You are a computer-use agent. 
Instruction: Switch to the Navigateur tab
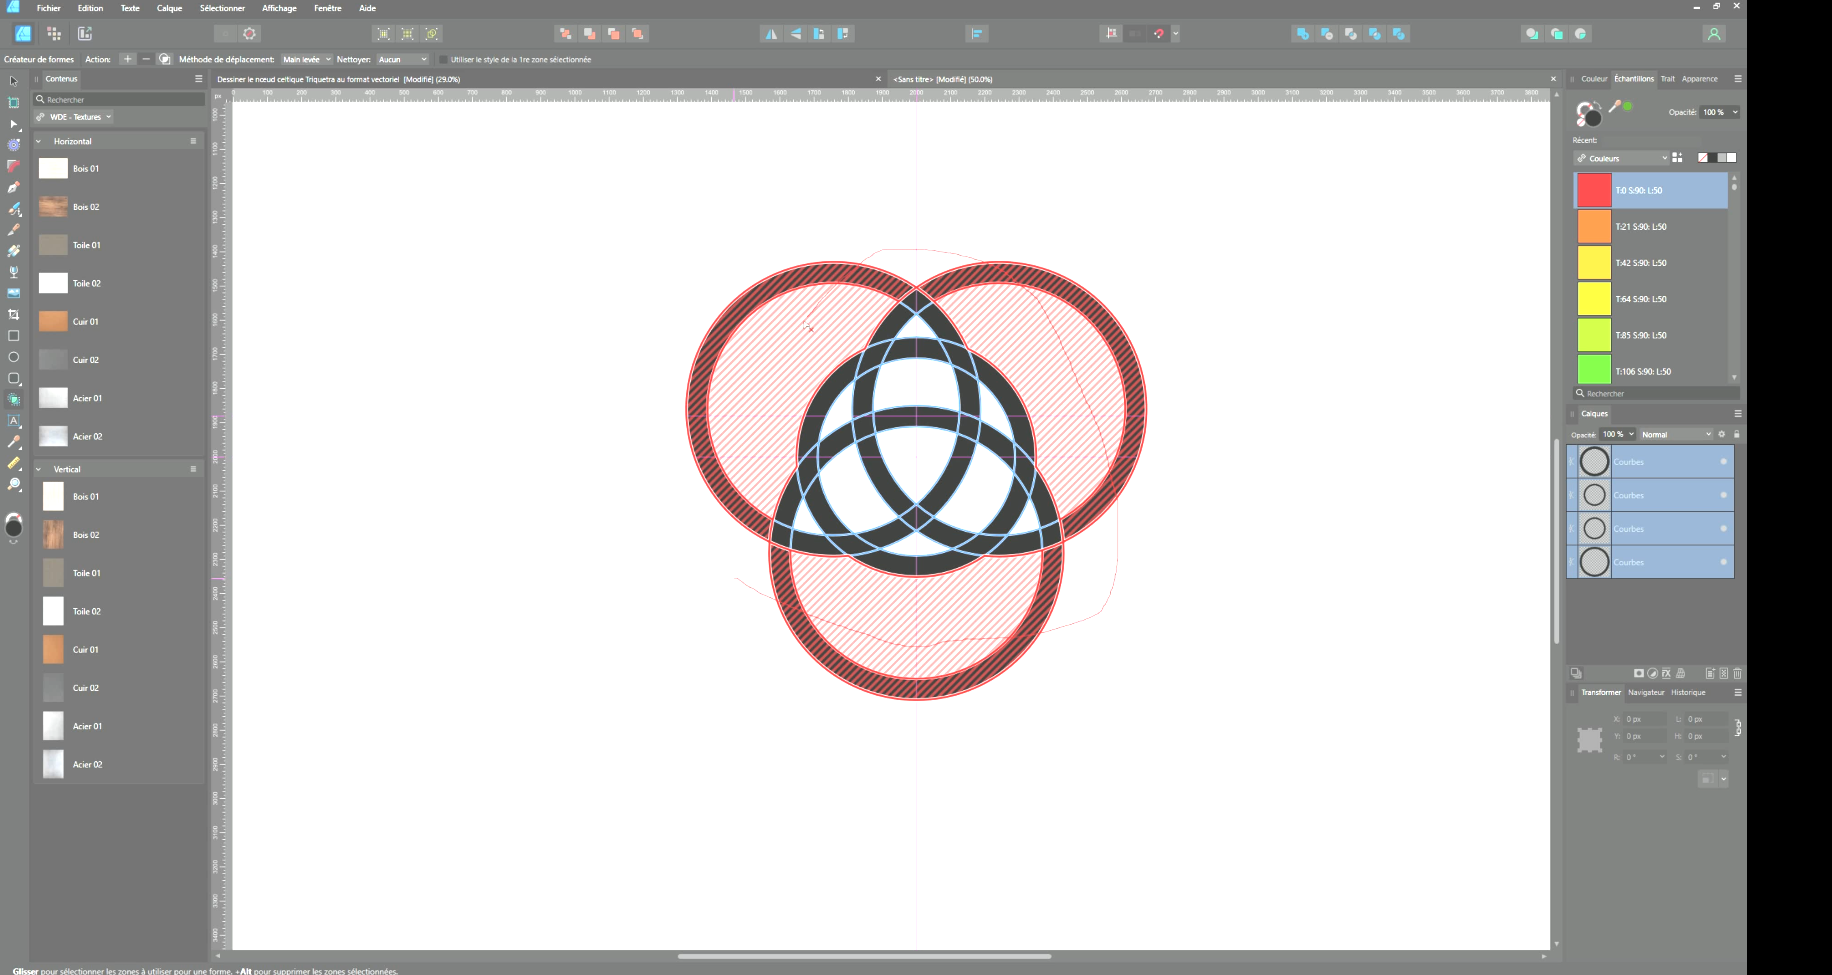click(1645, 693)
